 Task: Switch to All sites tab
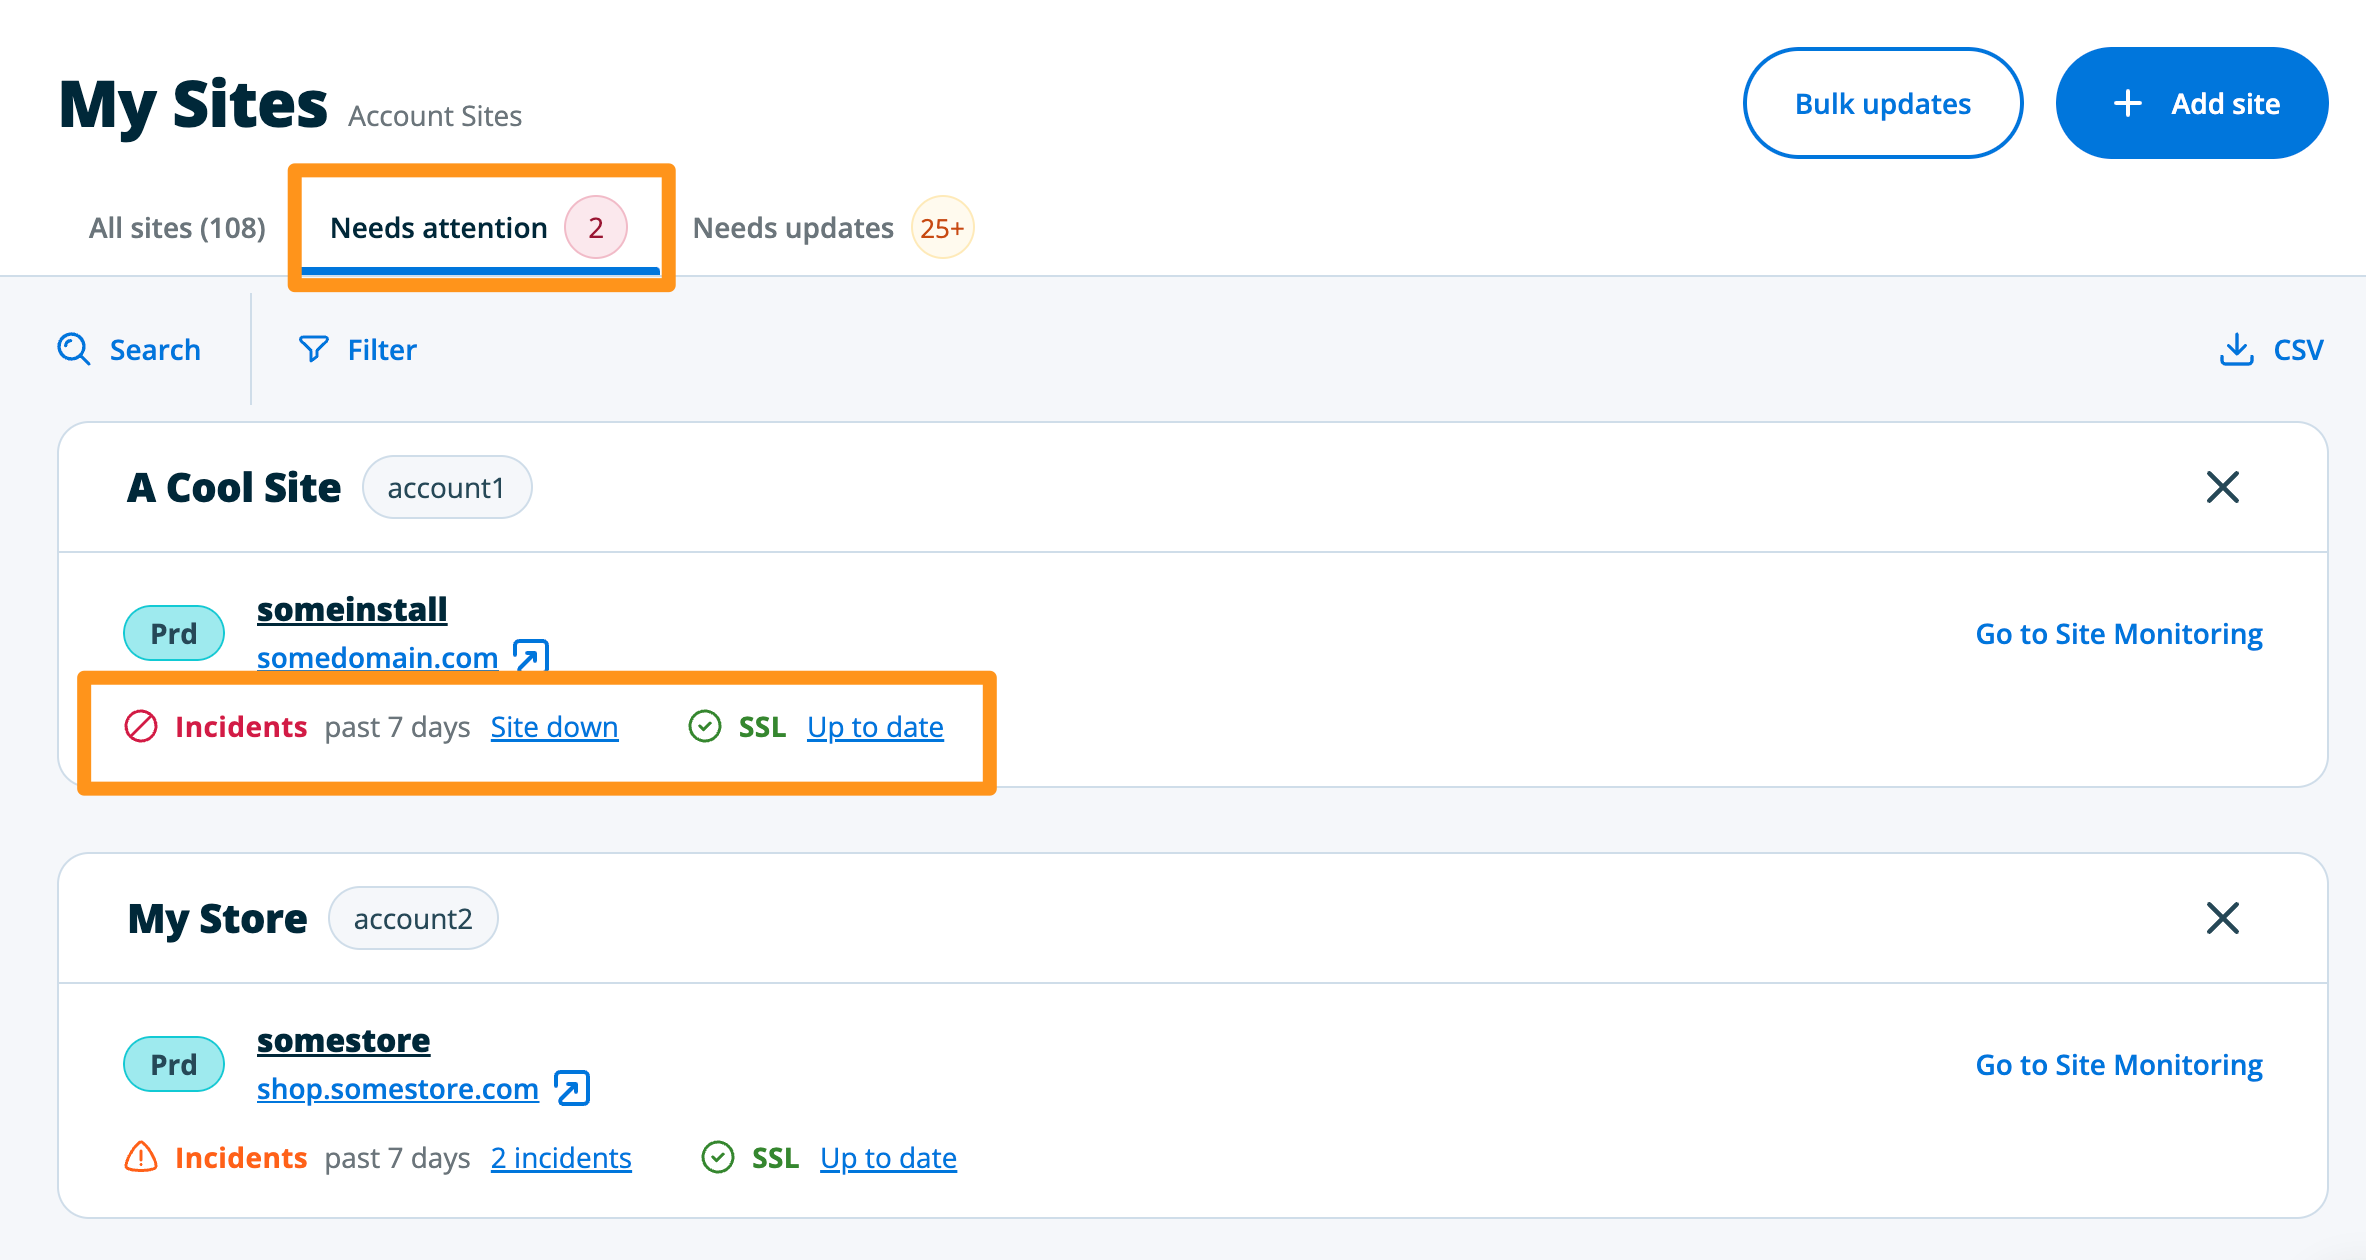tap(177, 228)
